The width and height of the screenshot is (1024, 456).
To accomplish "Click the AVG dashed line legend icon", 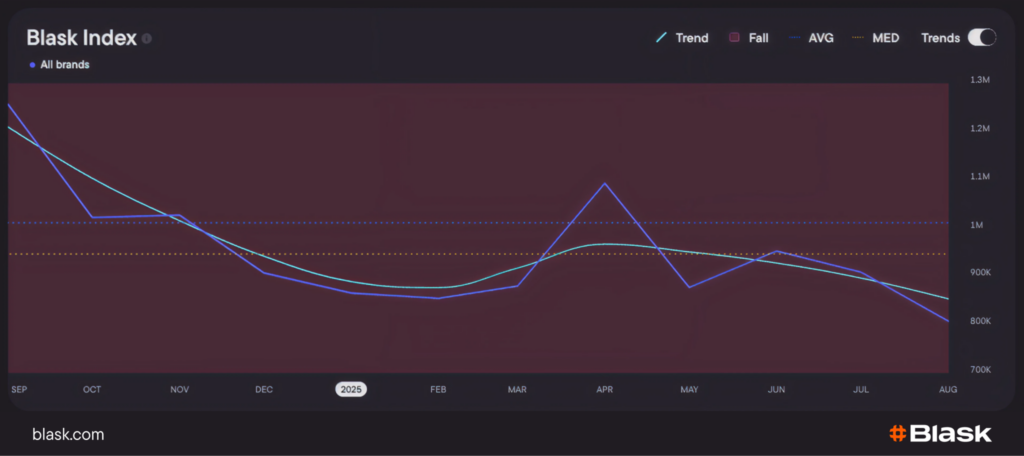I will click(796, 38).
